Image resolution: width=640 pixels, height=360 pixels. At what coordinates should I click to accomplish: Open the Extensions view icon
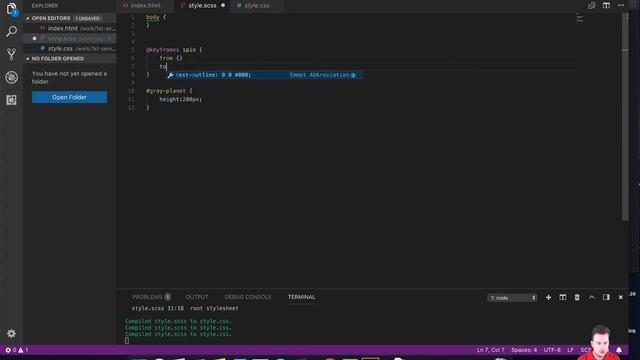coord(11,100)
